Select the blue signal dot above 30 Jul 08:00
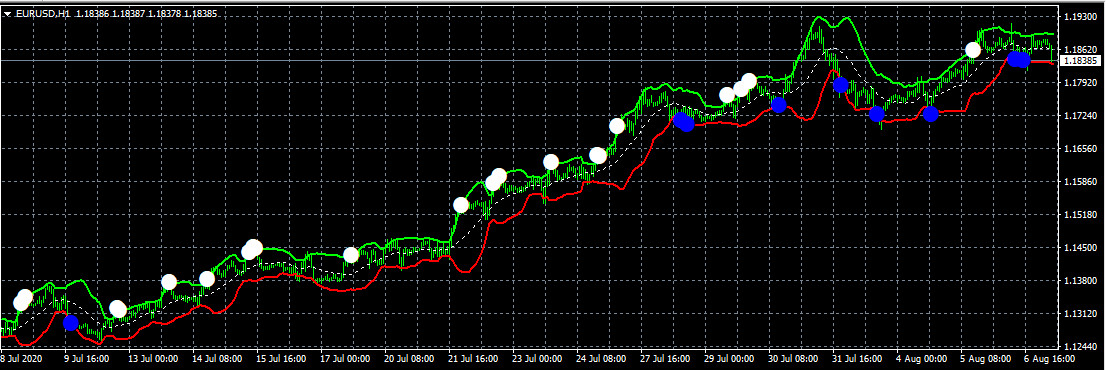Image resolution: width=1106 pixels, height=370 pixels. pyautogui.click(x=779, y=104)
